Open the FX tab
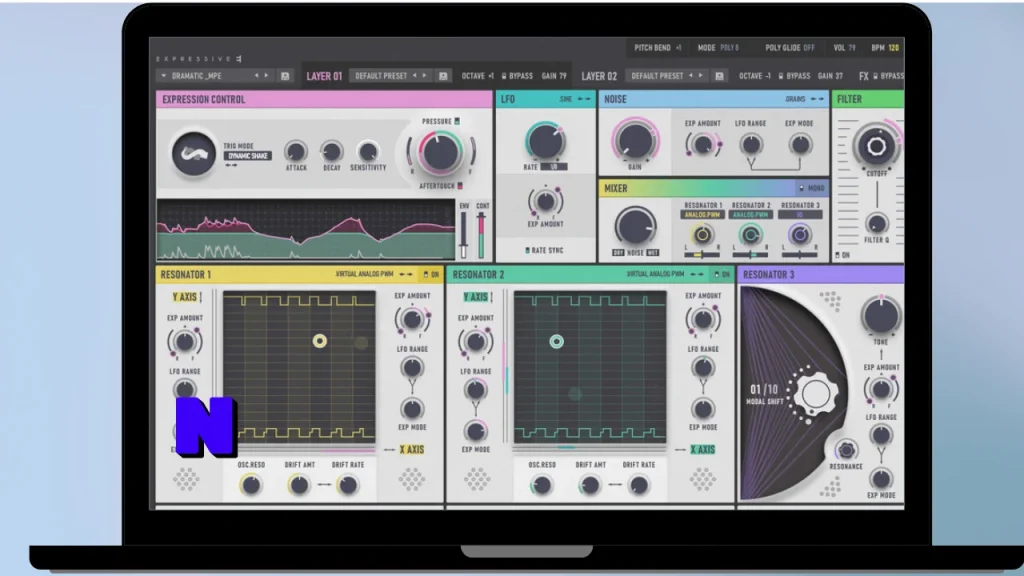The image size is (1024, 576). [x=863, y=76]
